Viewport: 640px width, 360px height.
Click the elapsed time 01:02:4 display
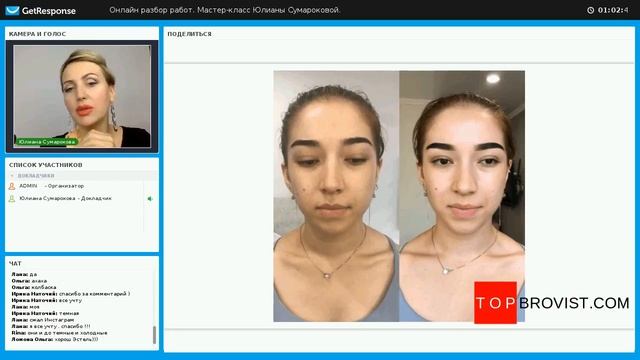click(613, 10)
